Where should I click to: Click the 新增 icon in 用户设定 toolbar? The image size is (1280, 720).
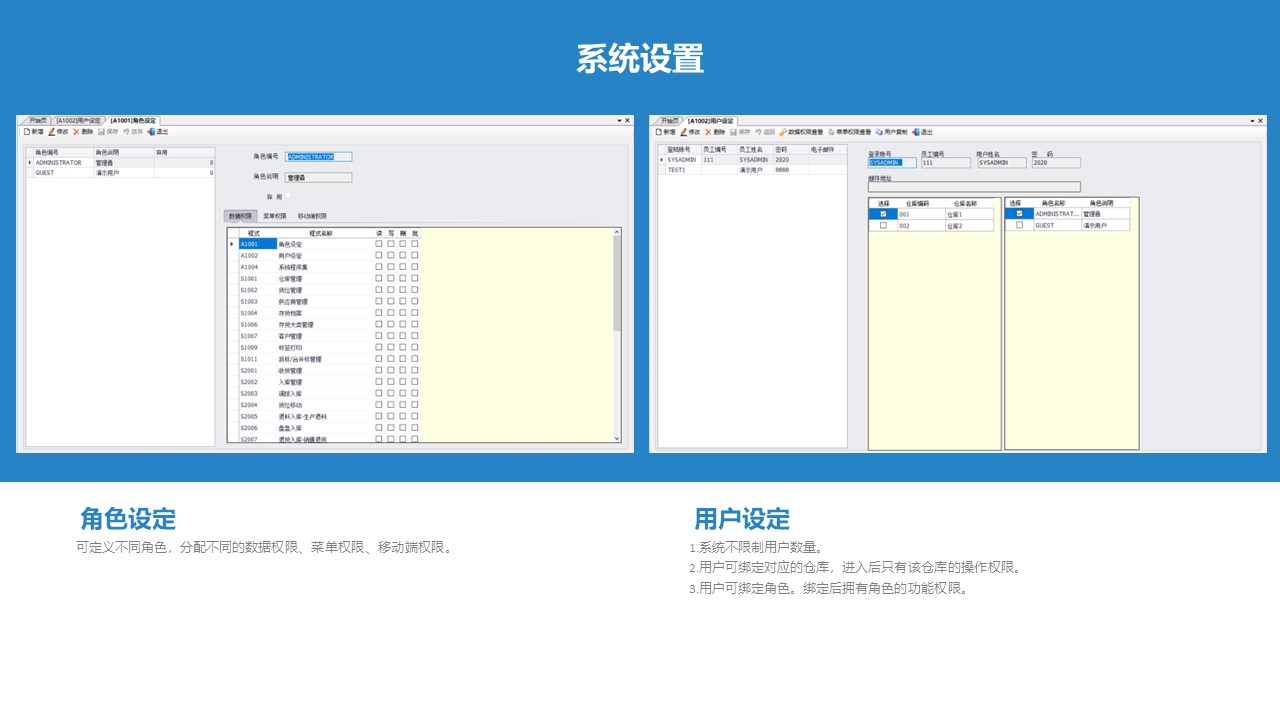point(658,131)
